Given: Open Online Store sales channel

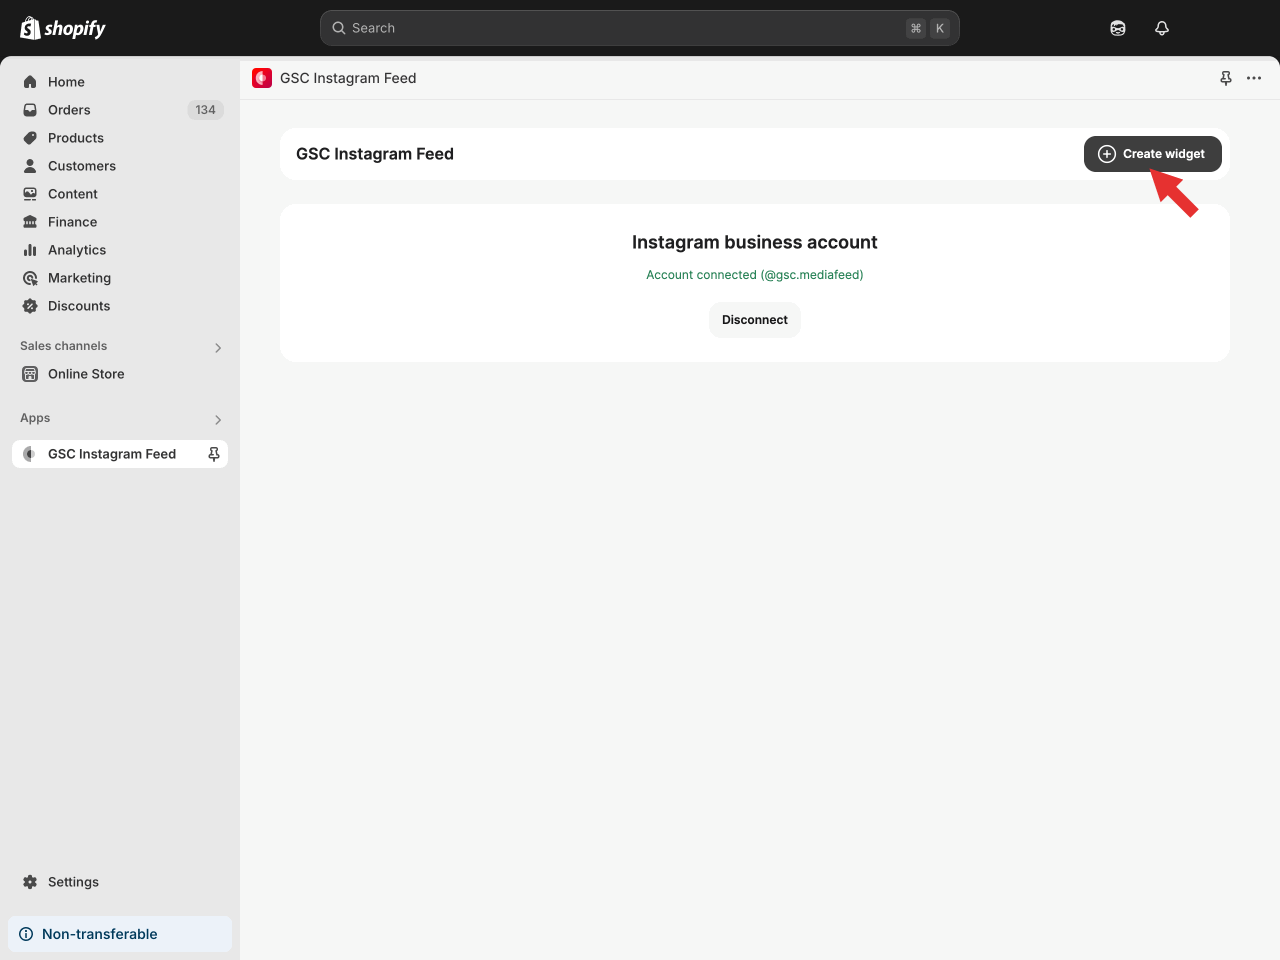Looking at the screenshot, I should click(86, 374).
